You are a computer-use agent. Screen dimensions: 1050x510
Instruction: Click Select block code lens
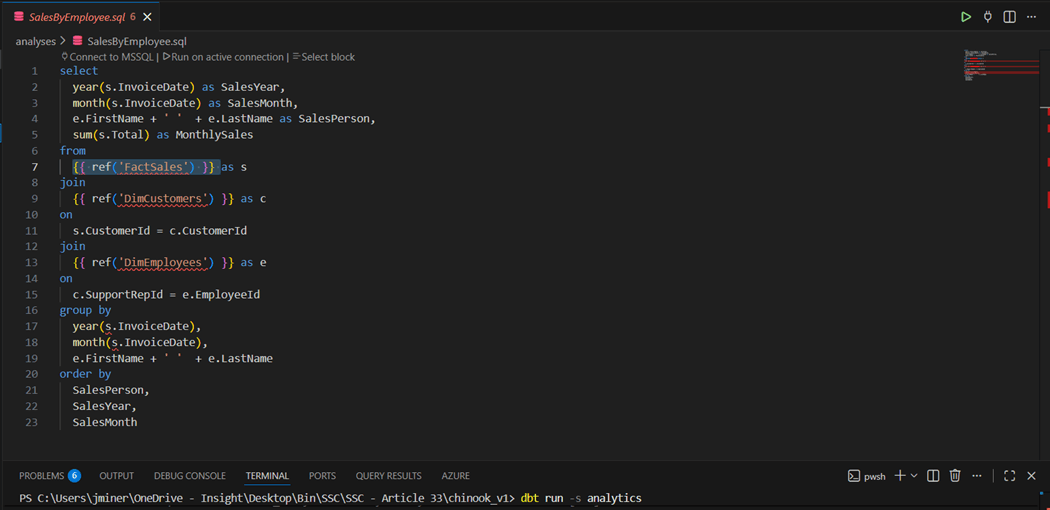point(323,57)
